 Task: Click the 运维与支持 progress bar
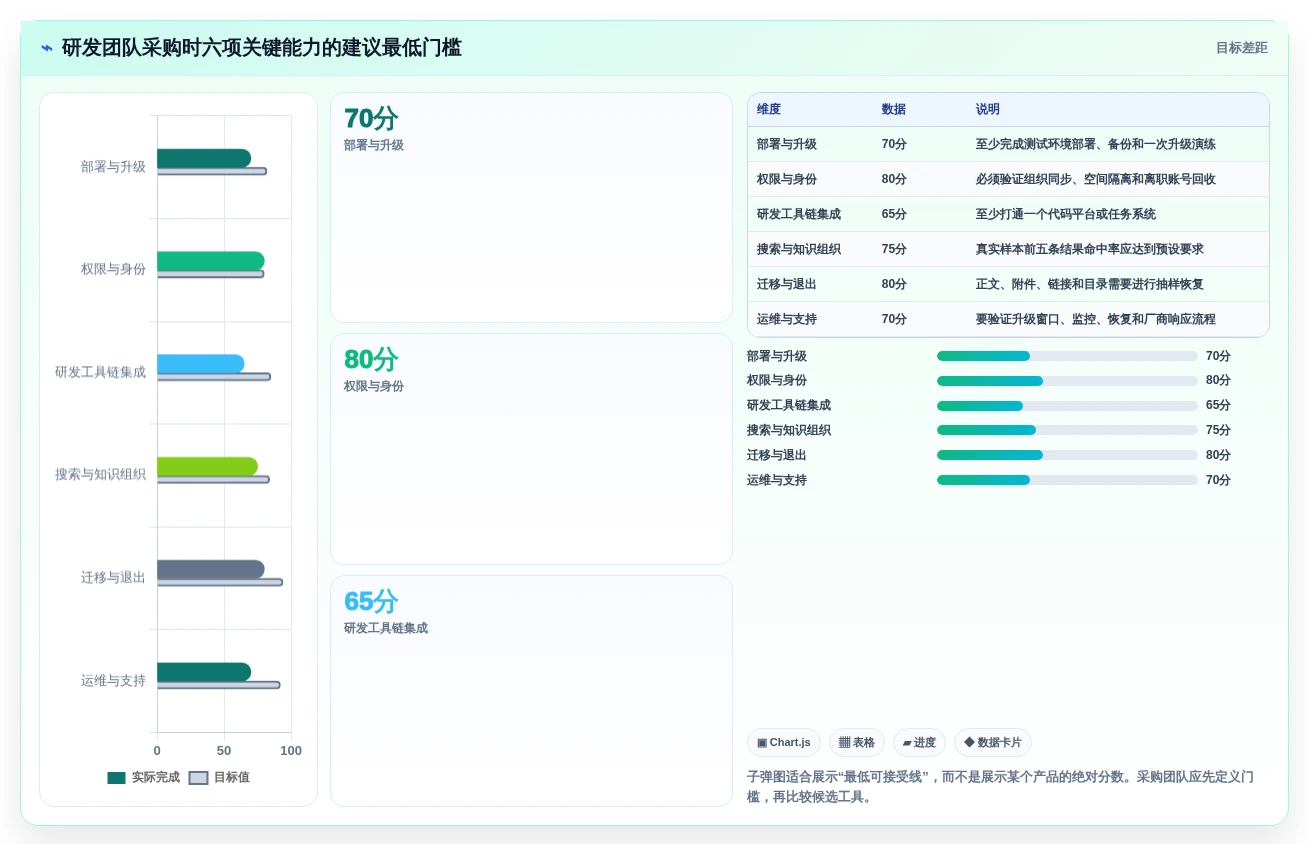pos(1067,480)
